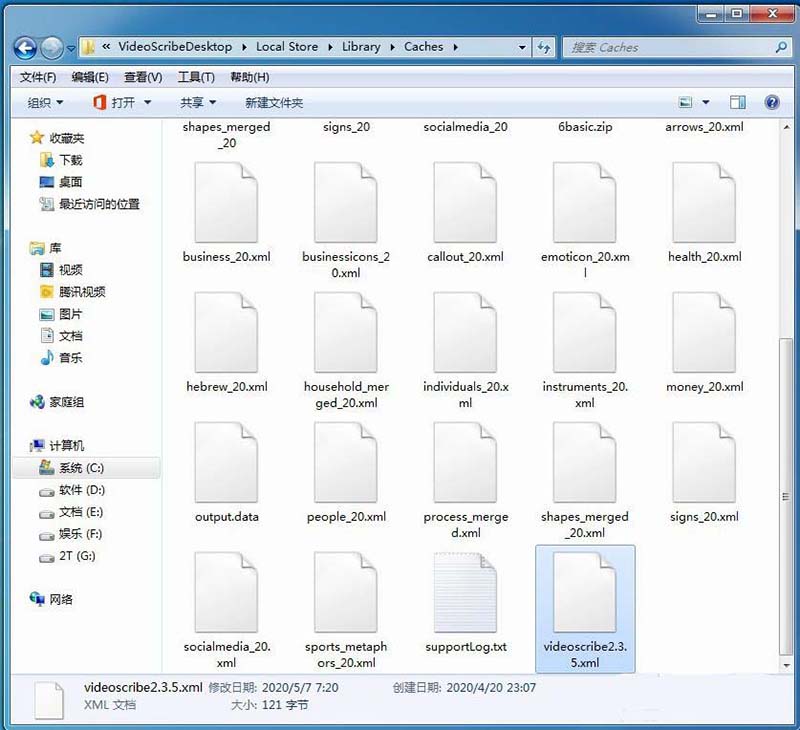
Task: Select the money_20.xml file icon
Action: (704, 332)
